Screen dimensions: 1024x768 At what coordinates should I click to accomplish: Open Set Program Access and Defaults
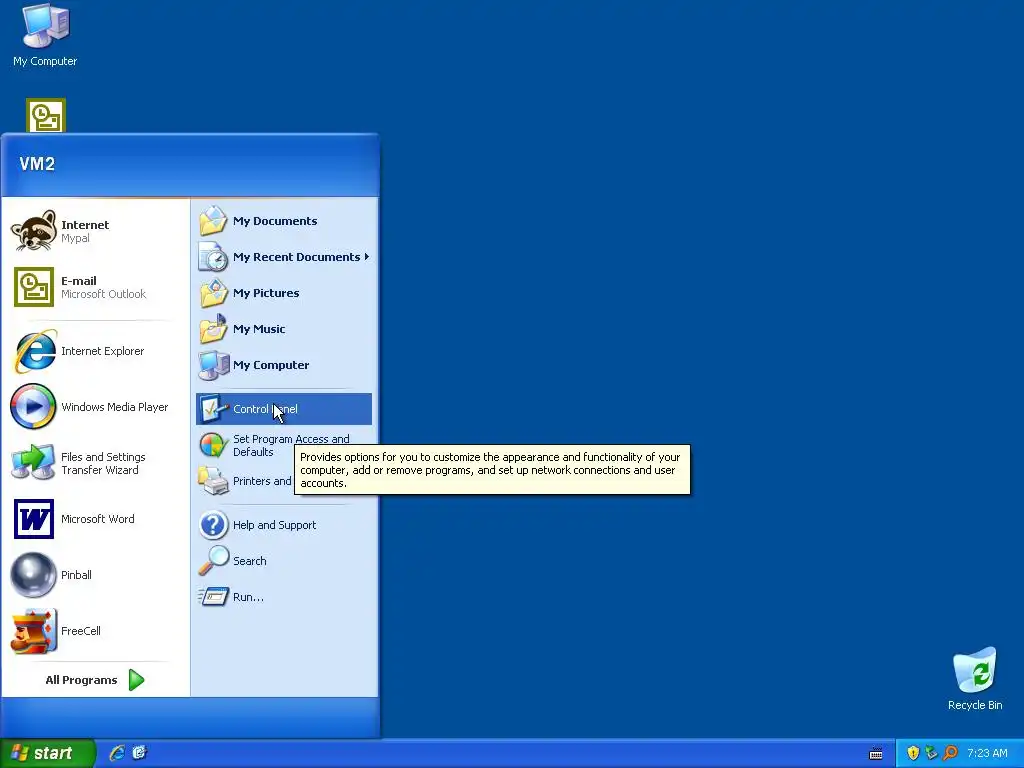283,445
